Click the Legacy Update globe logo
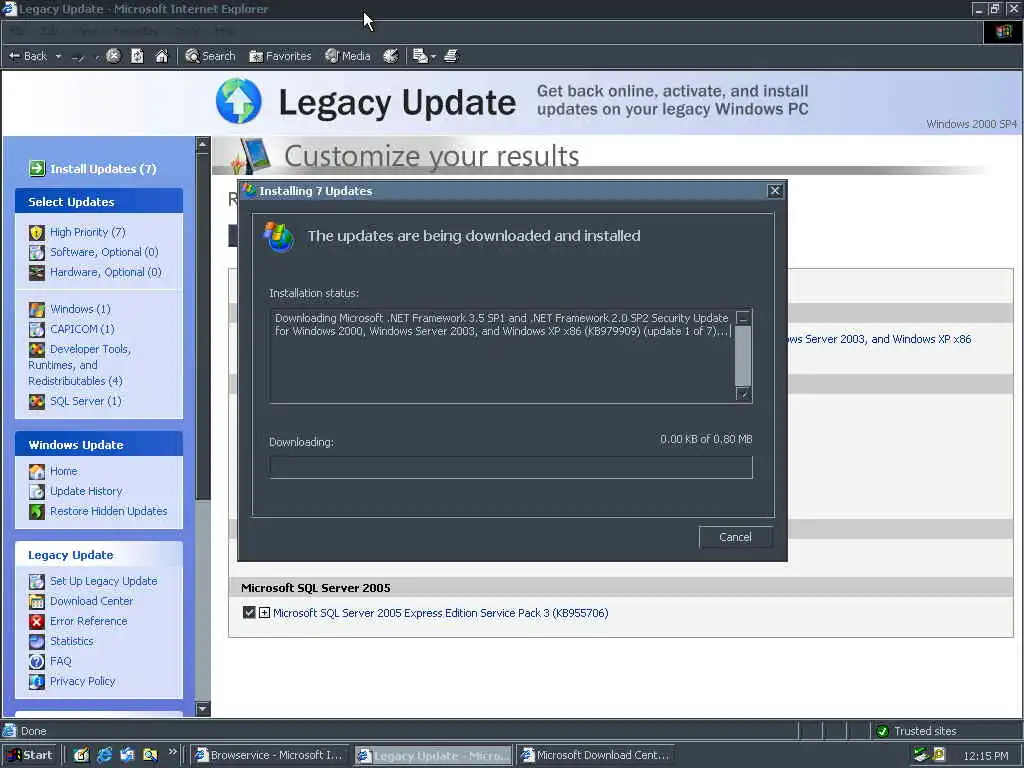This screenshot has height=768, width=1024. [x=239, y=101]
